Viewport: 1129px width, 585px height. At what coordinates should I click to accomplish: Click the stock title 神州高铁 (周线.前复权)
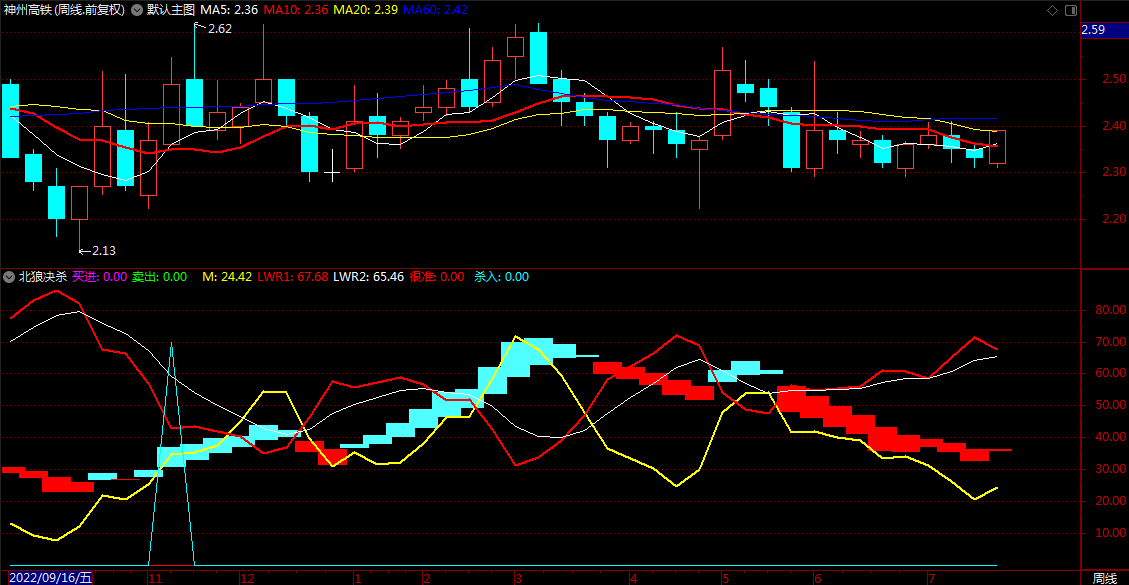[64, 10]
